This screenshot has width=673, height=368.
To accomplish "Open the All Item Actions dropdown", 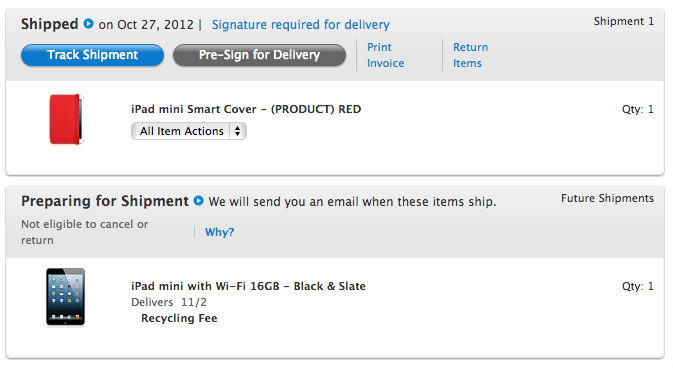I will (189, 131).
